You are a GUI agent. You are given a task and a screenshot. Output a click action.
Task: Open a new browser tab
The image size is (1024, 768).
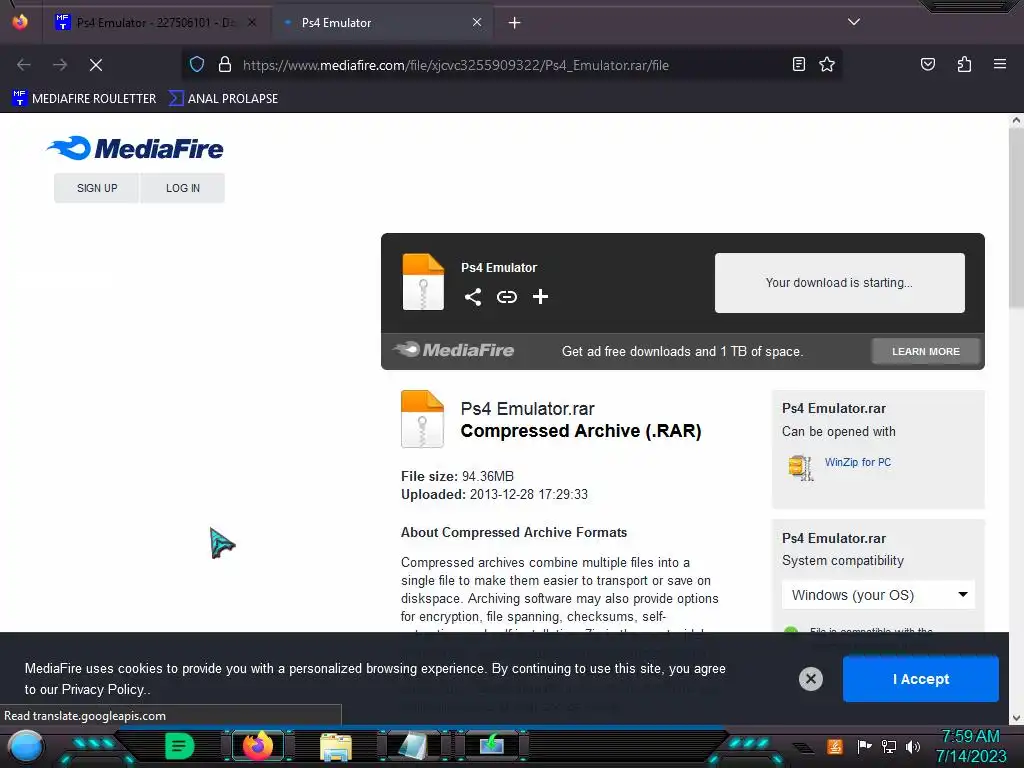[515, 23]
